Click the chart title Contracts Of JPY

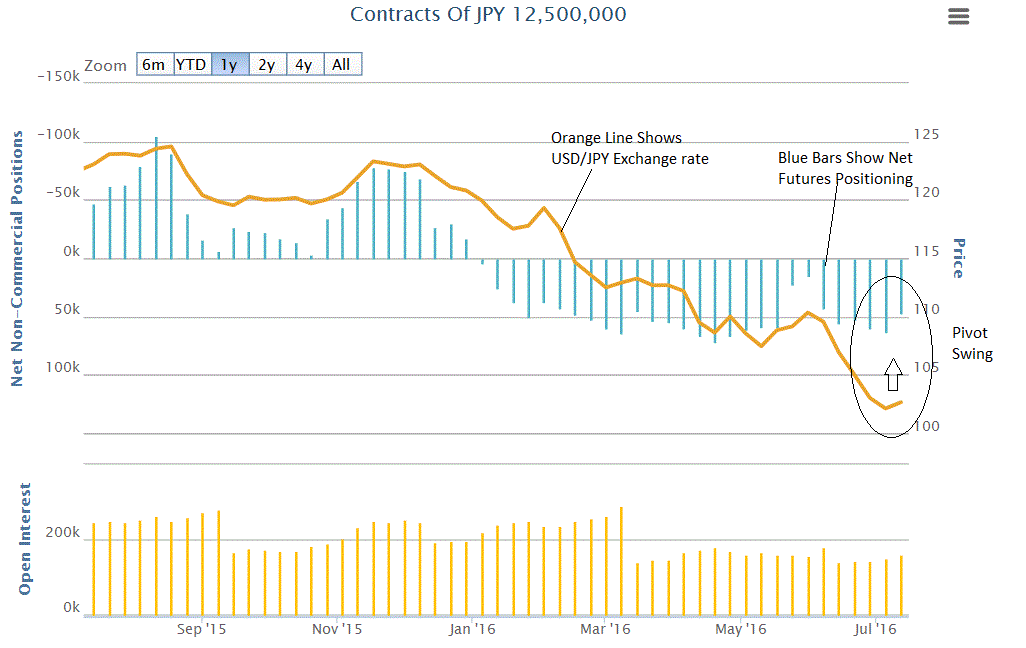(x=488, y=14)
